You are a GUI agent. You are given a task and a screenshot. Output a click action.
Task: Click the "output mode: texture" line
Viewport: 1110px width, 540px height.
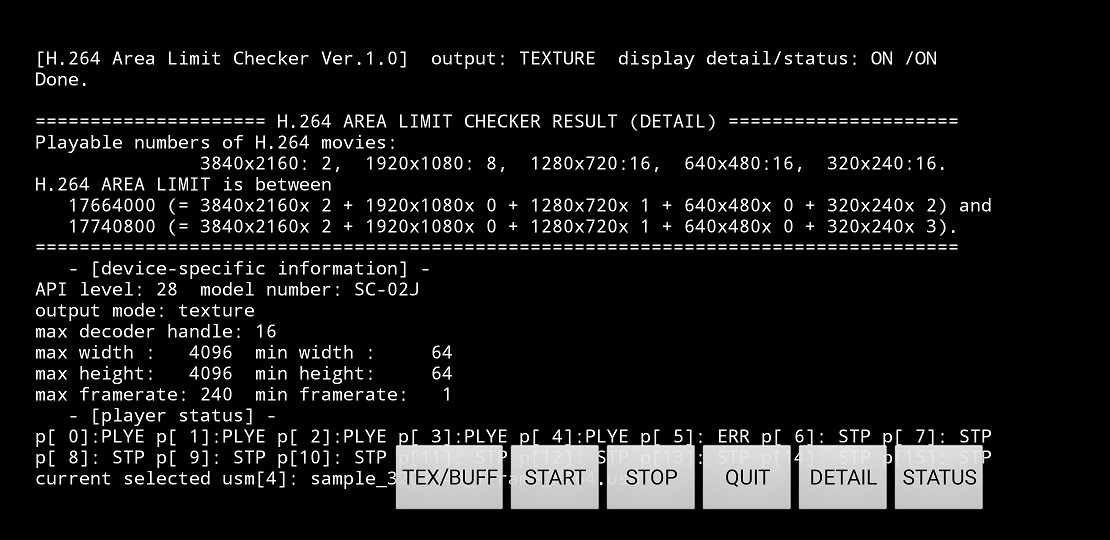coord(144,311)
